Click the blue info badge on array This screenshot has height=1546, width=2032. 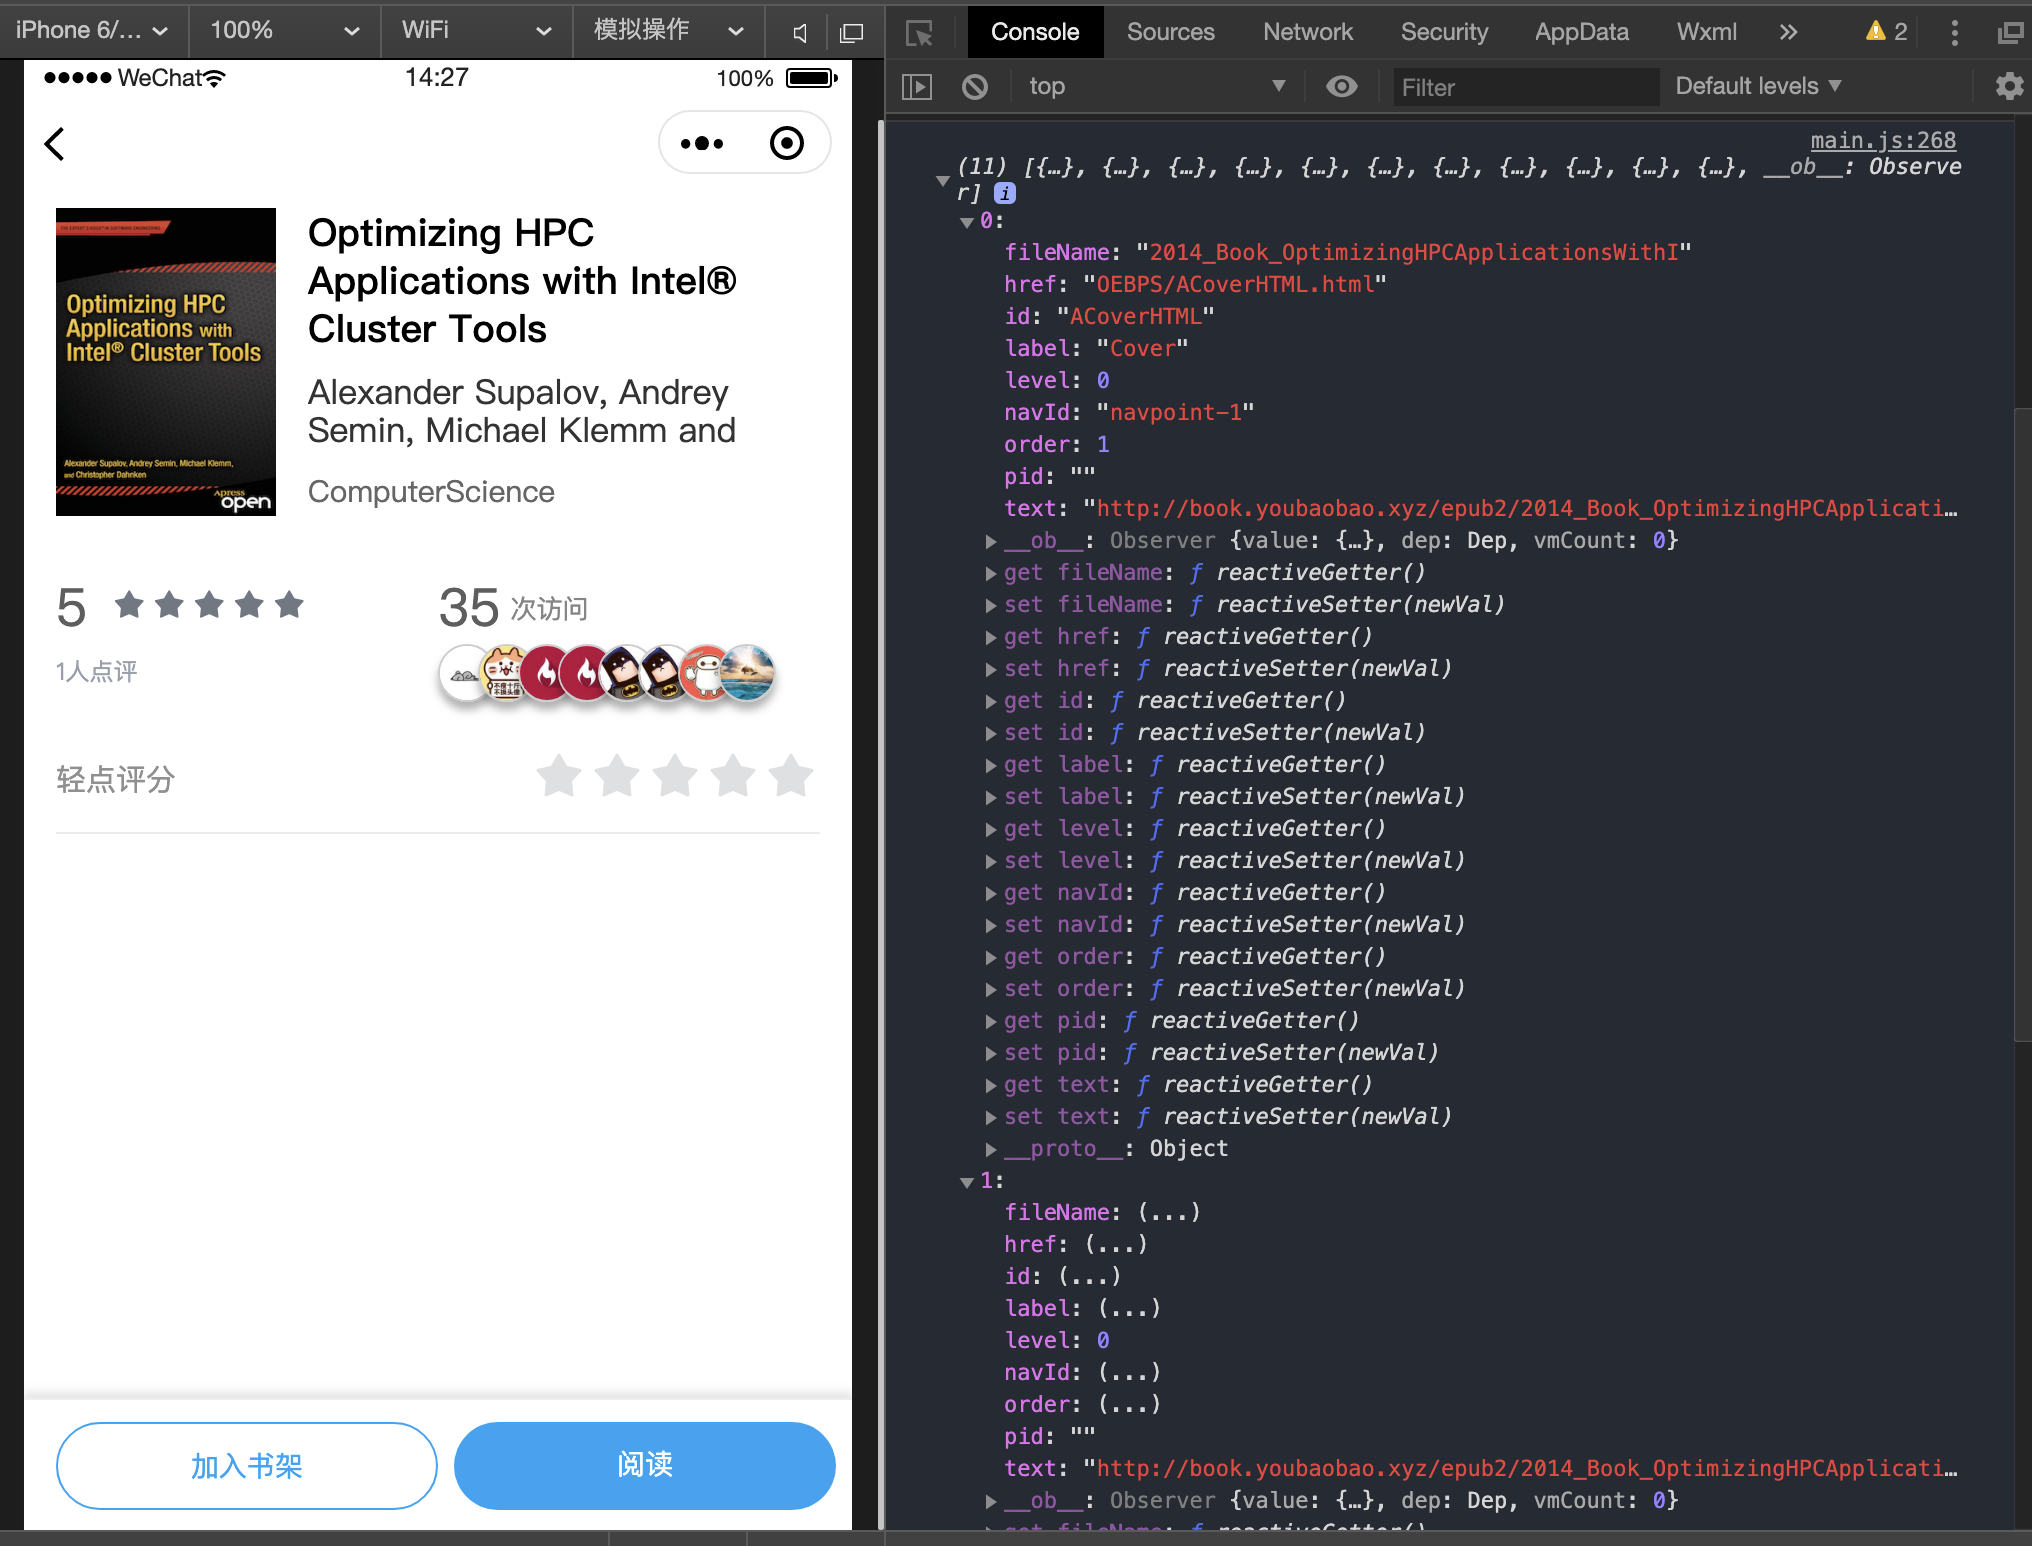point(1005,193)
